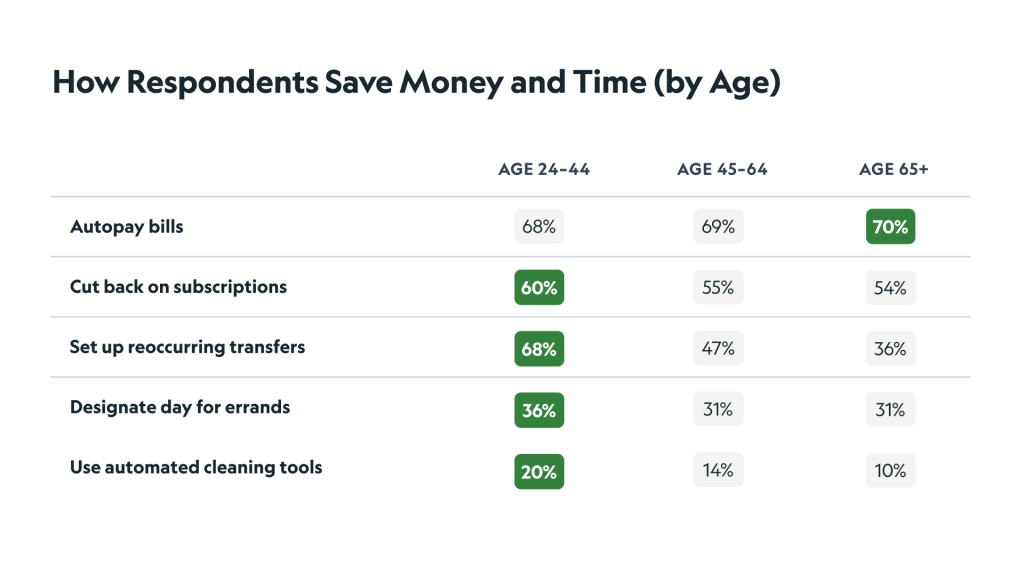
Task: Click the 54% value under AGE 65+
Action: point(890,288)
